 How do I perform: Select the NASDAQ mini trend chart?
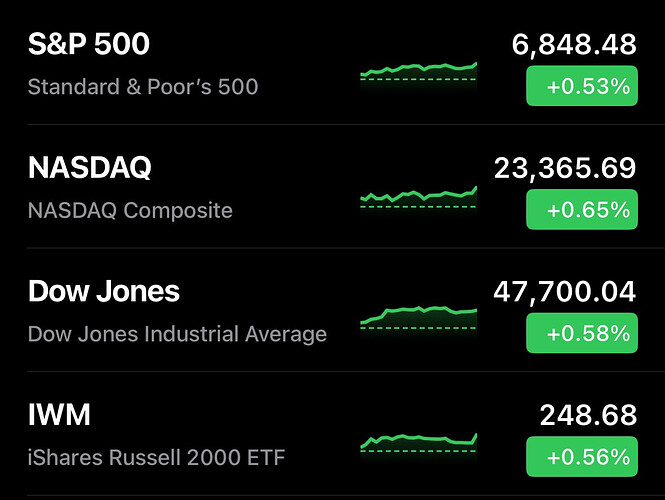(418, 195)
